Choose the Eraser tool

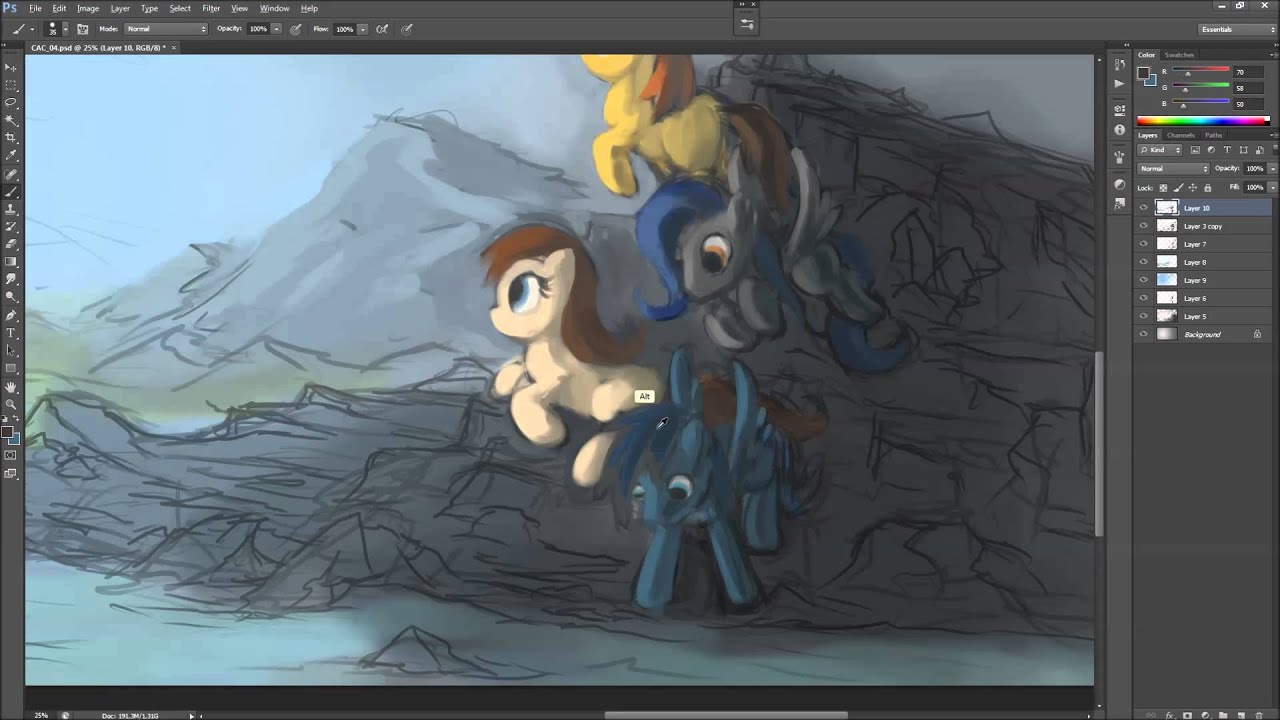pyautogui.click(x=11, y=244)
